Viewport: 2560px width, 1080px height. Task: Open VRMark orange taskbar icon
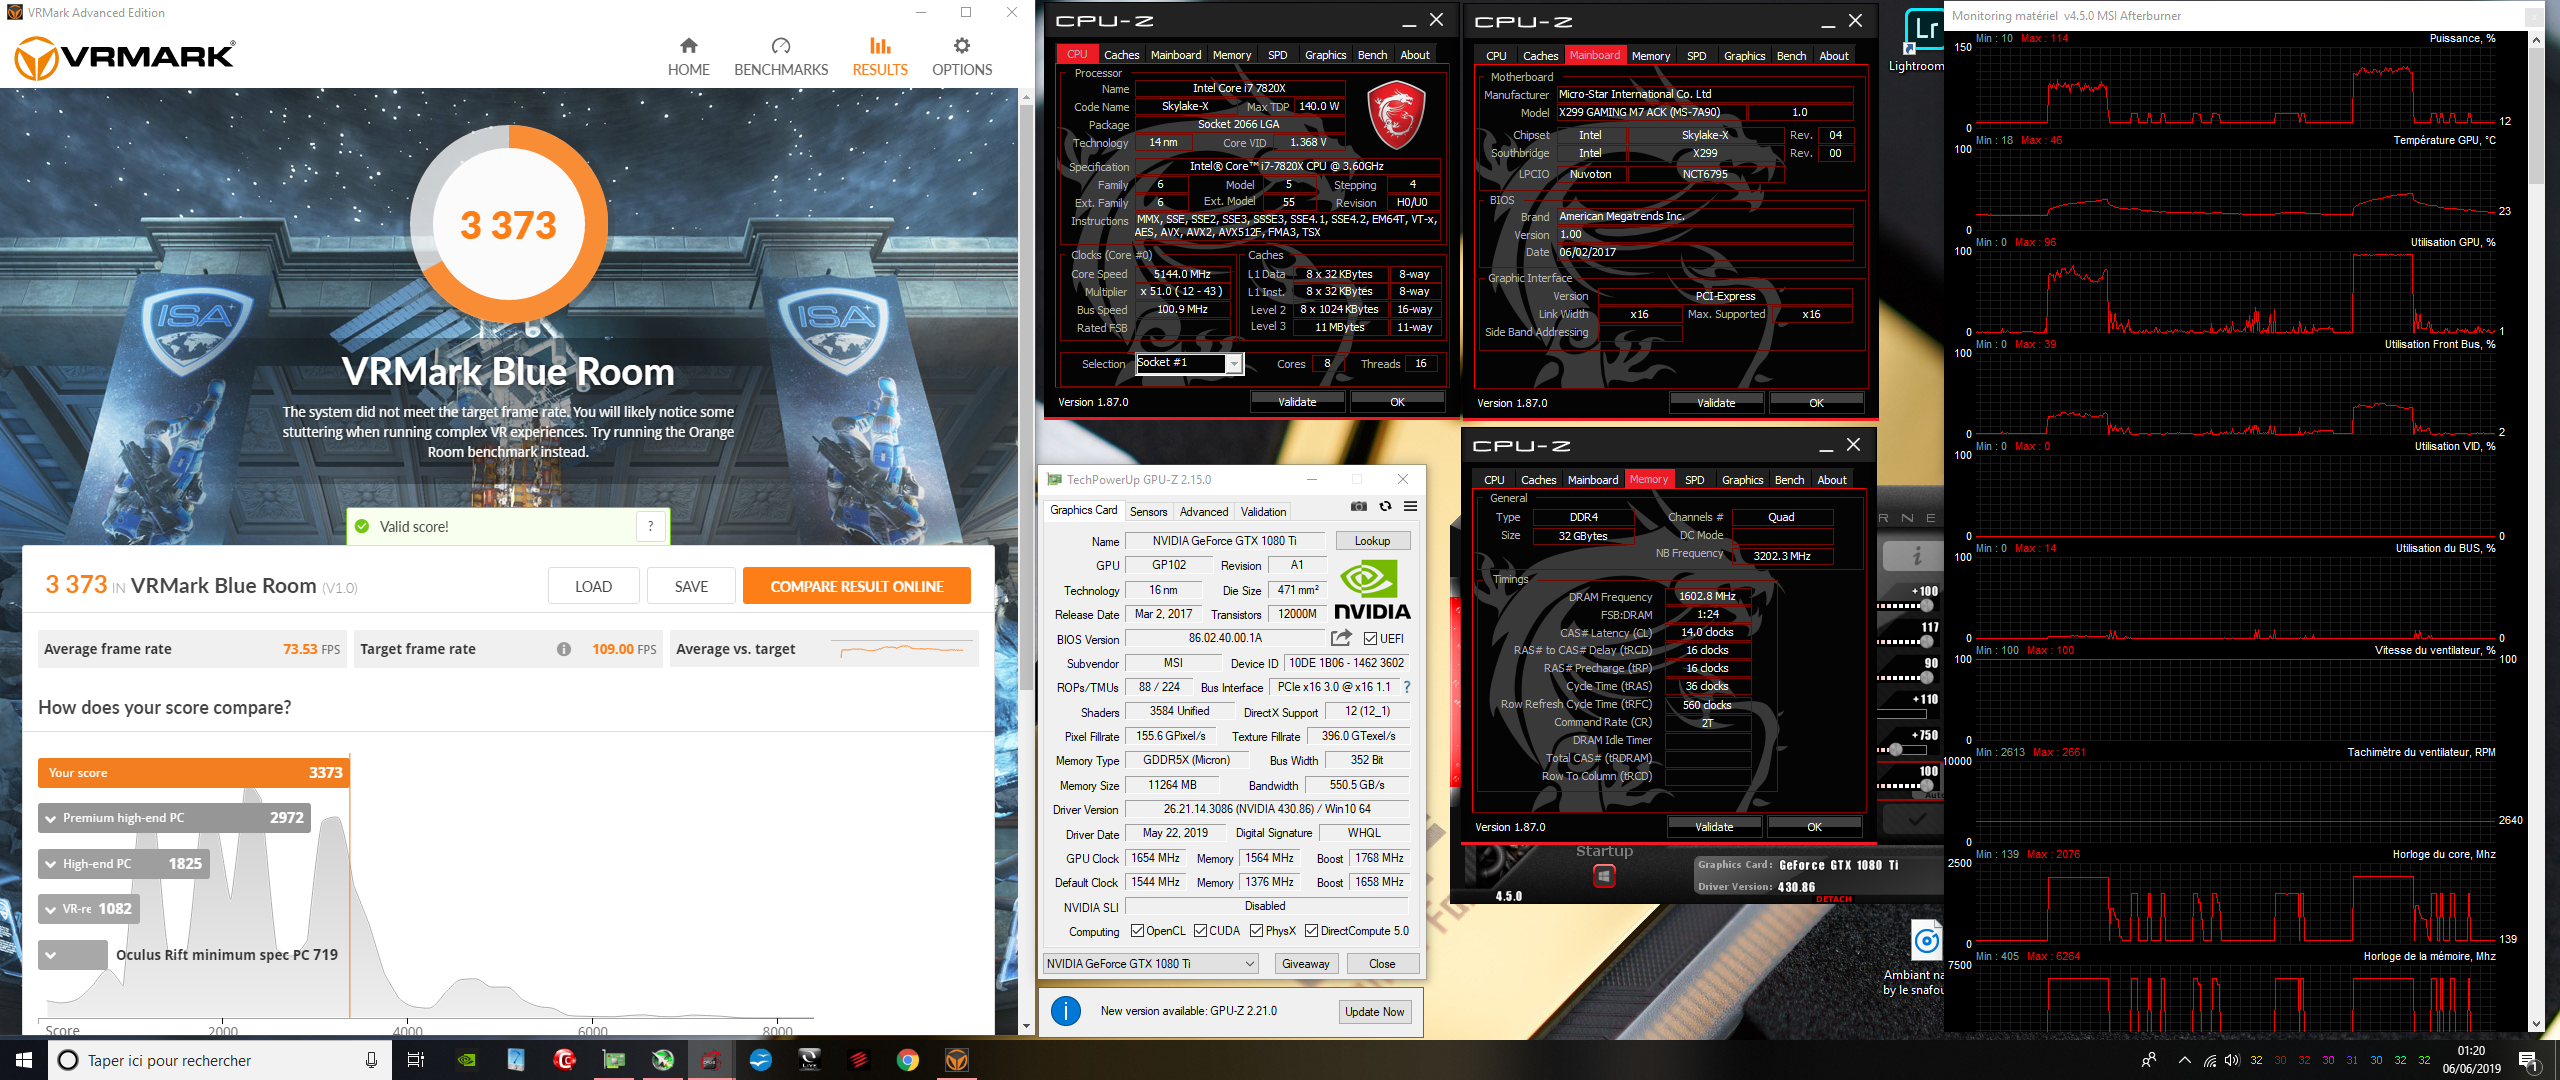pyautogui.click(x=957, y=1060)
